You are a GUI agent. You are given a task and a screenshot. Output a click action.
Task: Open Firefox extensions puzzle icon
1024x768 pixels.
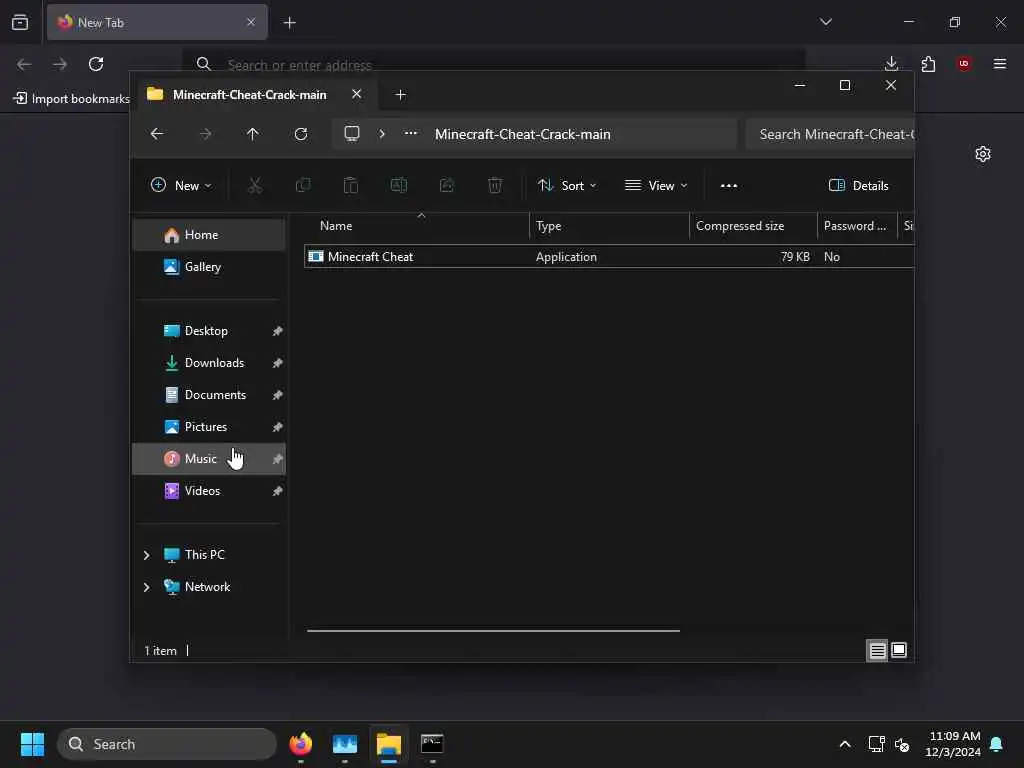point(928,64)
